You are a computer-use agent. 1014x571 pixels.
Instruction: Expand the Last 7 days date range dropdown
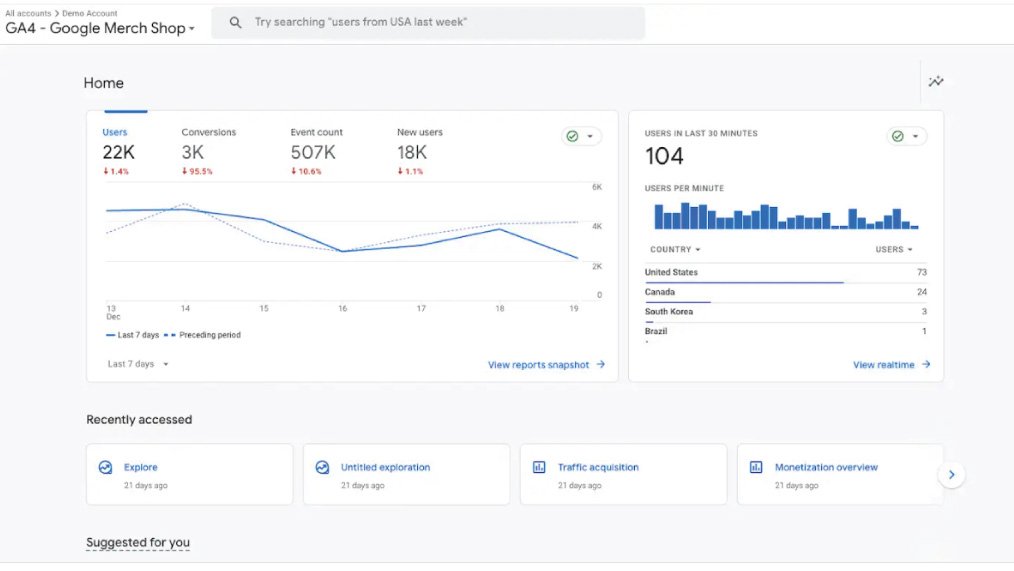tap(138, 364)
